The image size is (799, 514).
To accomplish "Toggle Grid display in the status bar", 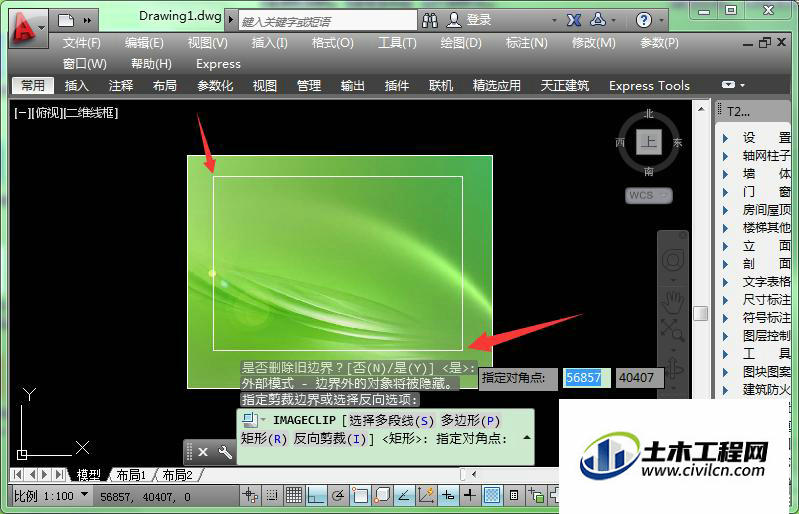I will (294, 495).
